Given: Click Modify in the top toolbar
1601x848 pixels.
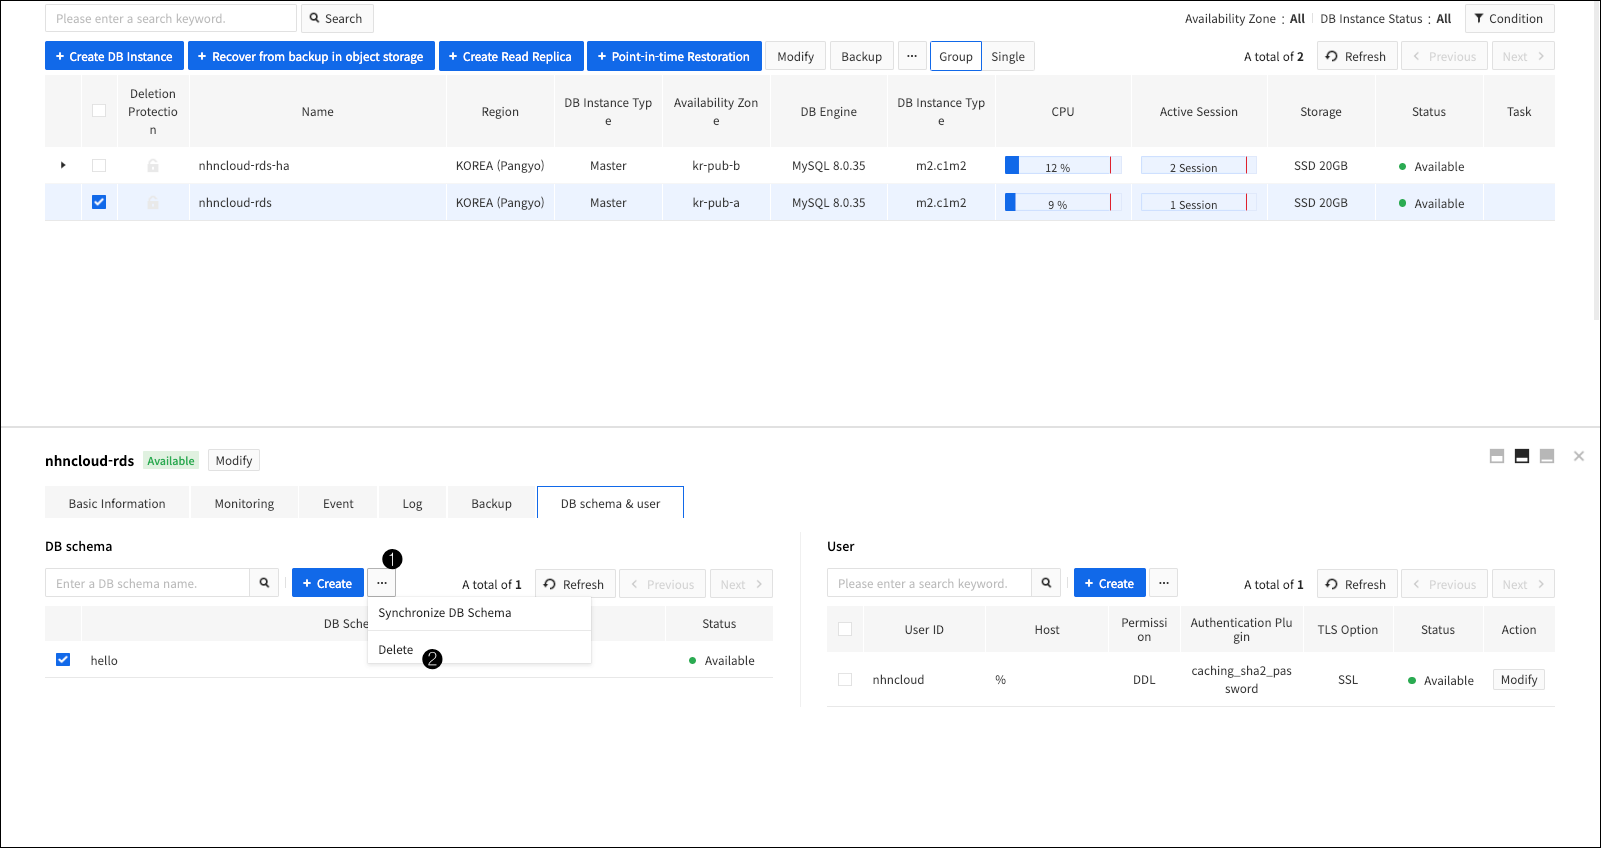Looking at the screenshot, I should 796,56.
